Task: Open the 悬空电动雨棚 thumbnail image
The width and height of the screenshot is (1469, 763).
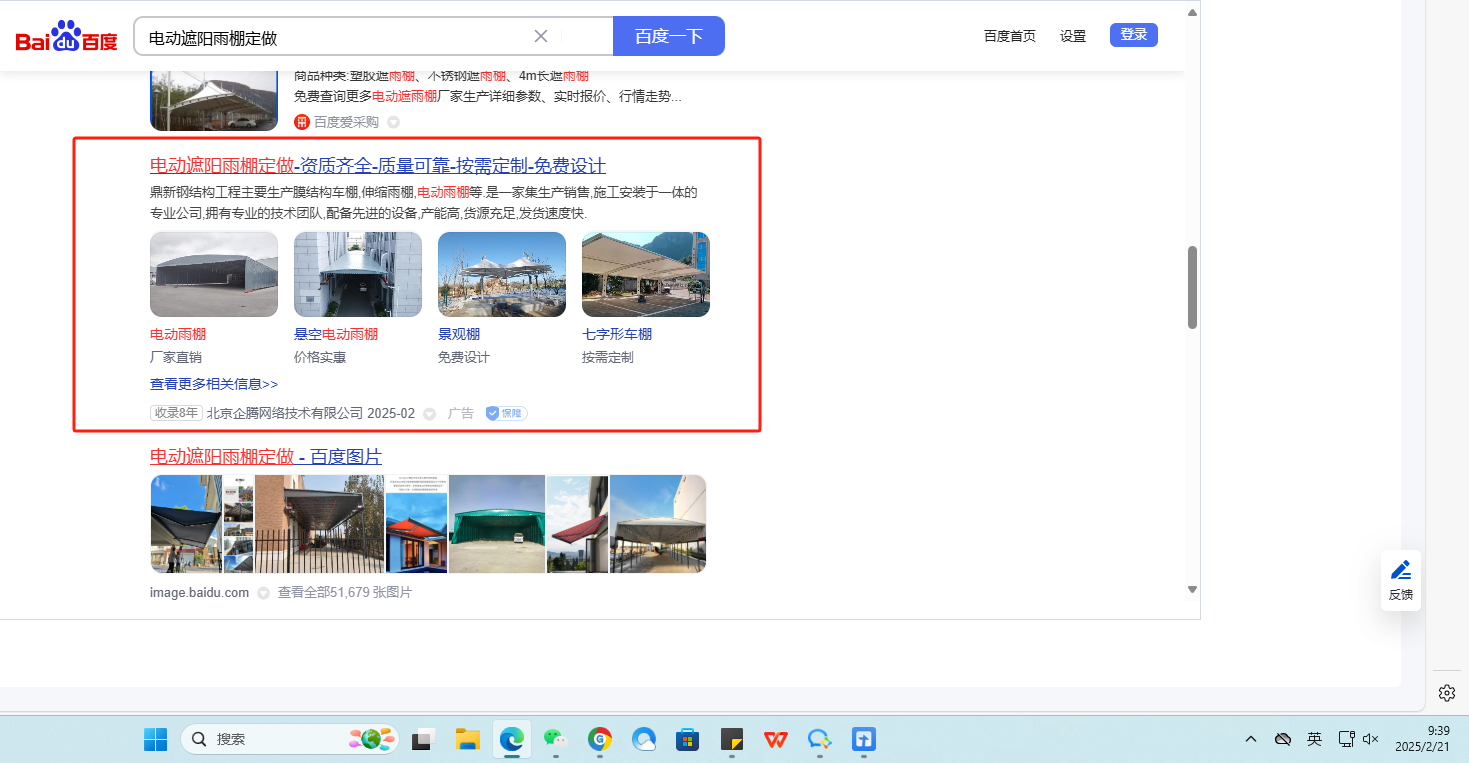Action: 358,274
